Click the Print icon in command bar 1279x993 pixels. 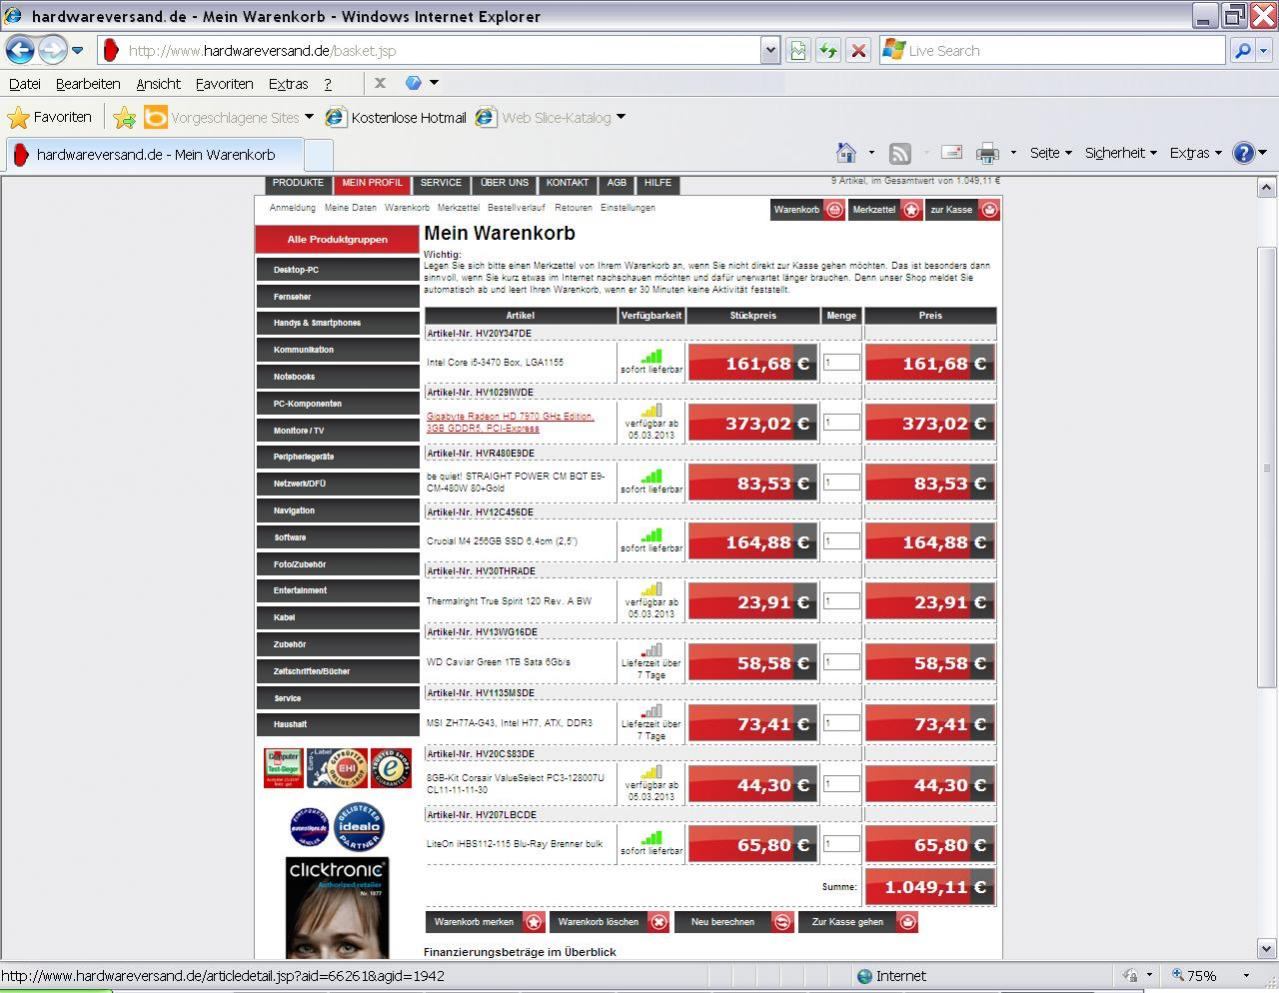(x=987, y=153)
